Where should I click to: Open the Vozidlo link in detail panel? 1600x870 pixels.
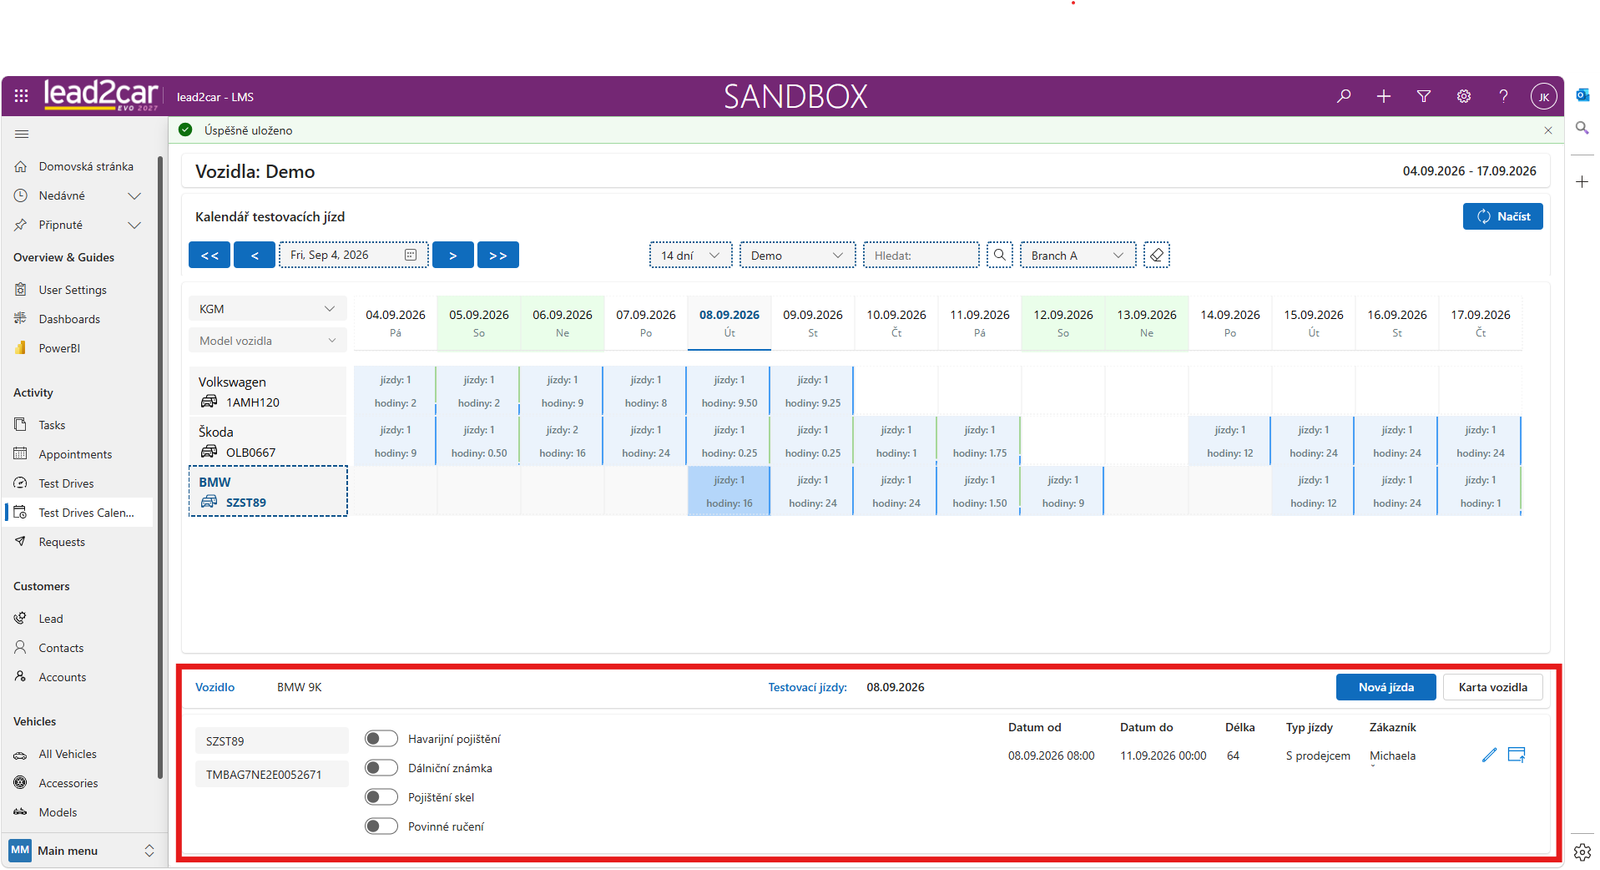[215, 687]
